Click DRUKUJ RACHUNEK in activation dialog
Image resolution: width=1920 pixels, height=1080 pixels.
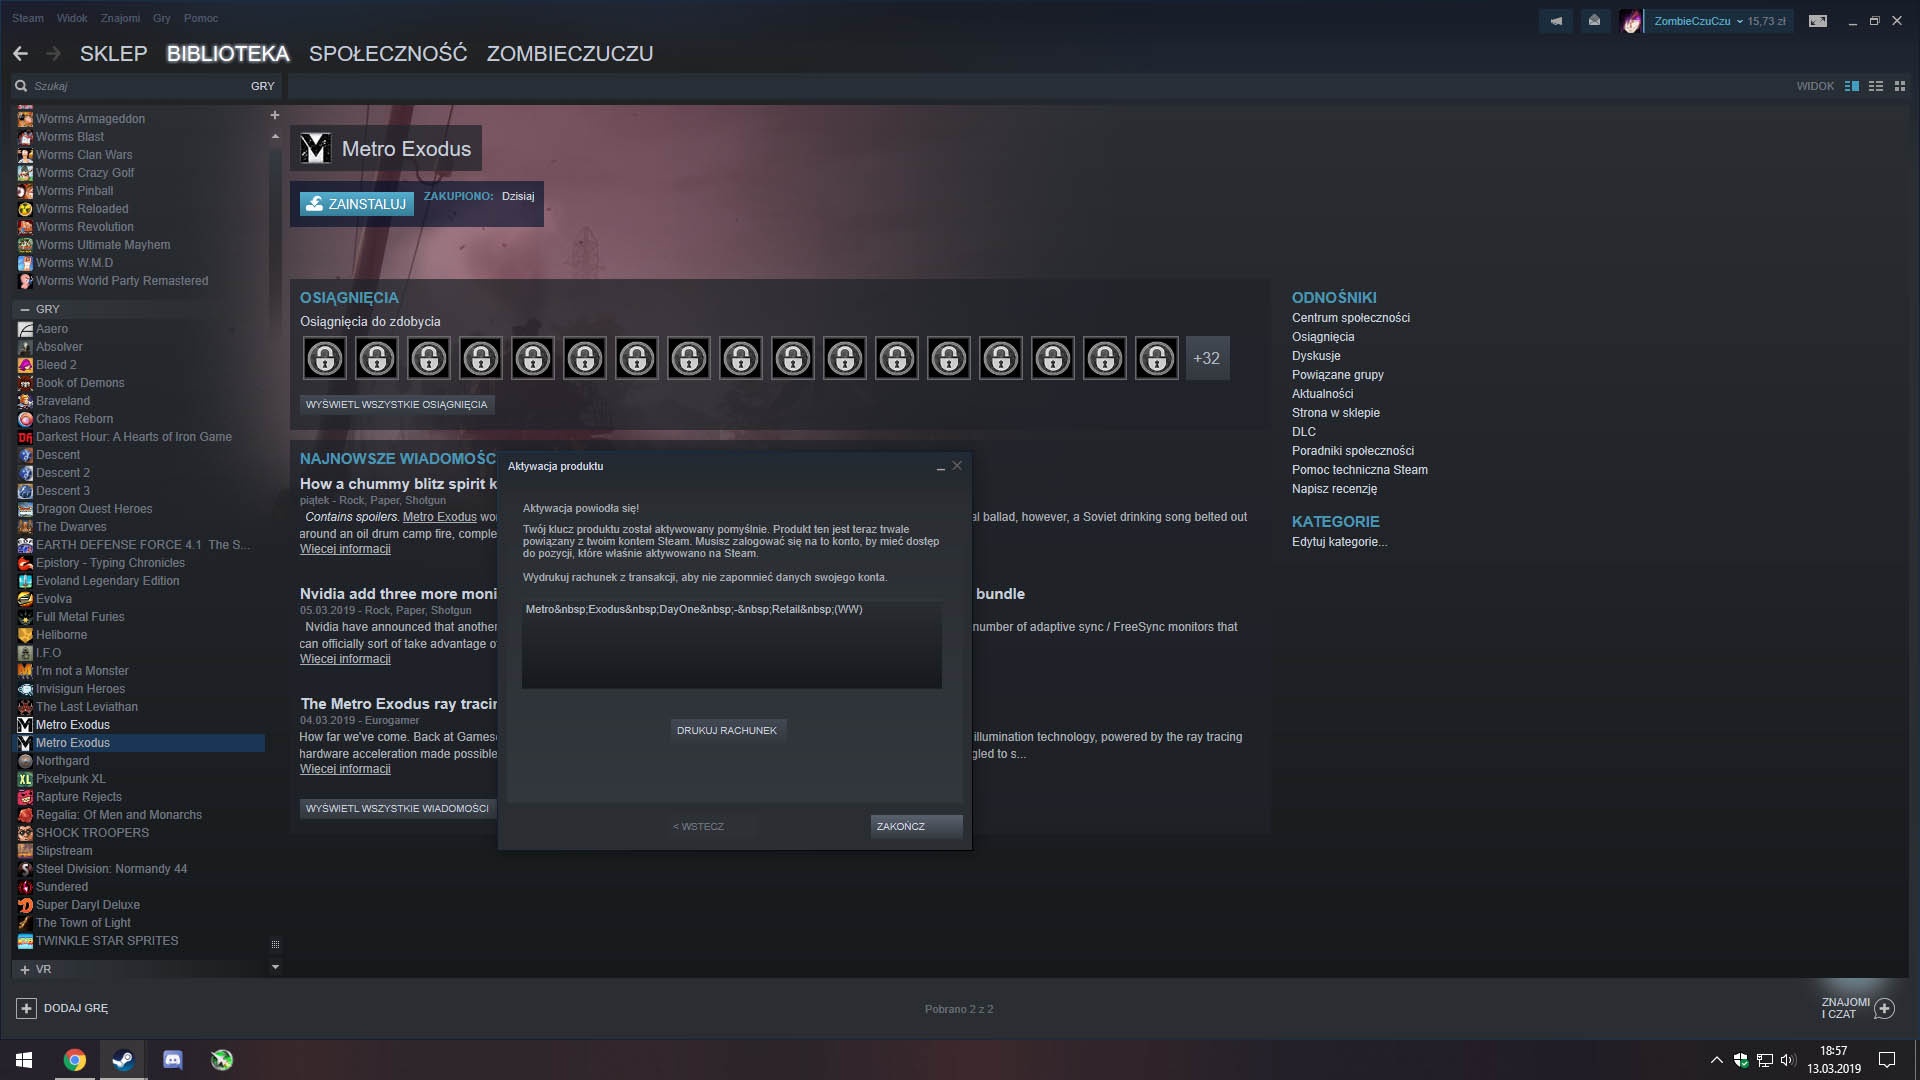click(x=727, y=731)
